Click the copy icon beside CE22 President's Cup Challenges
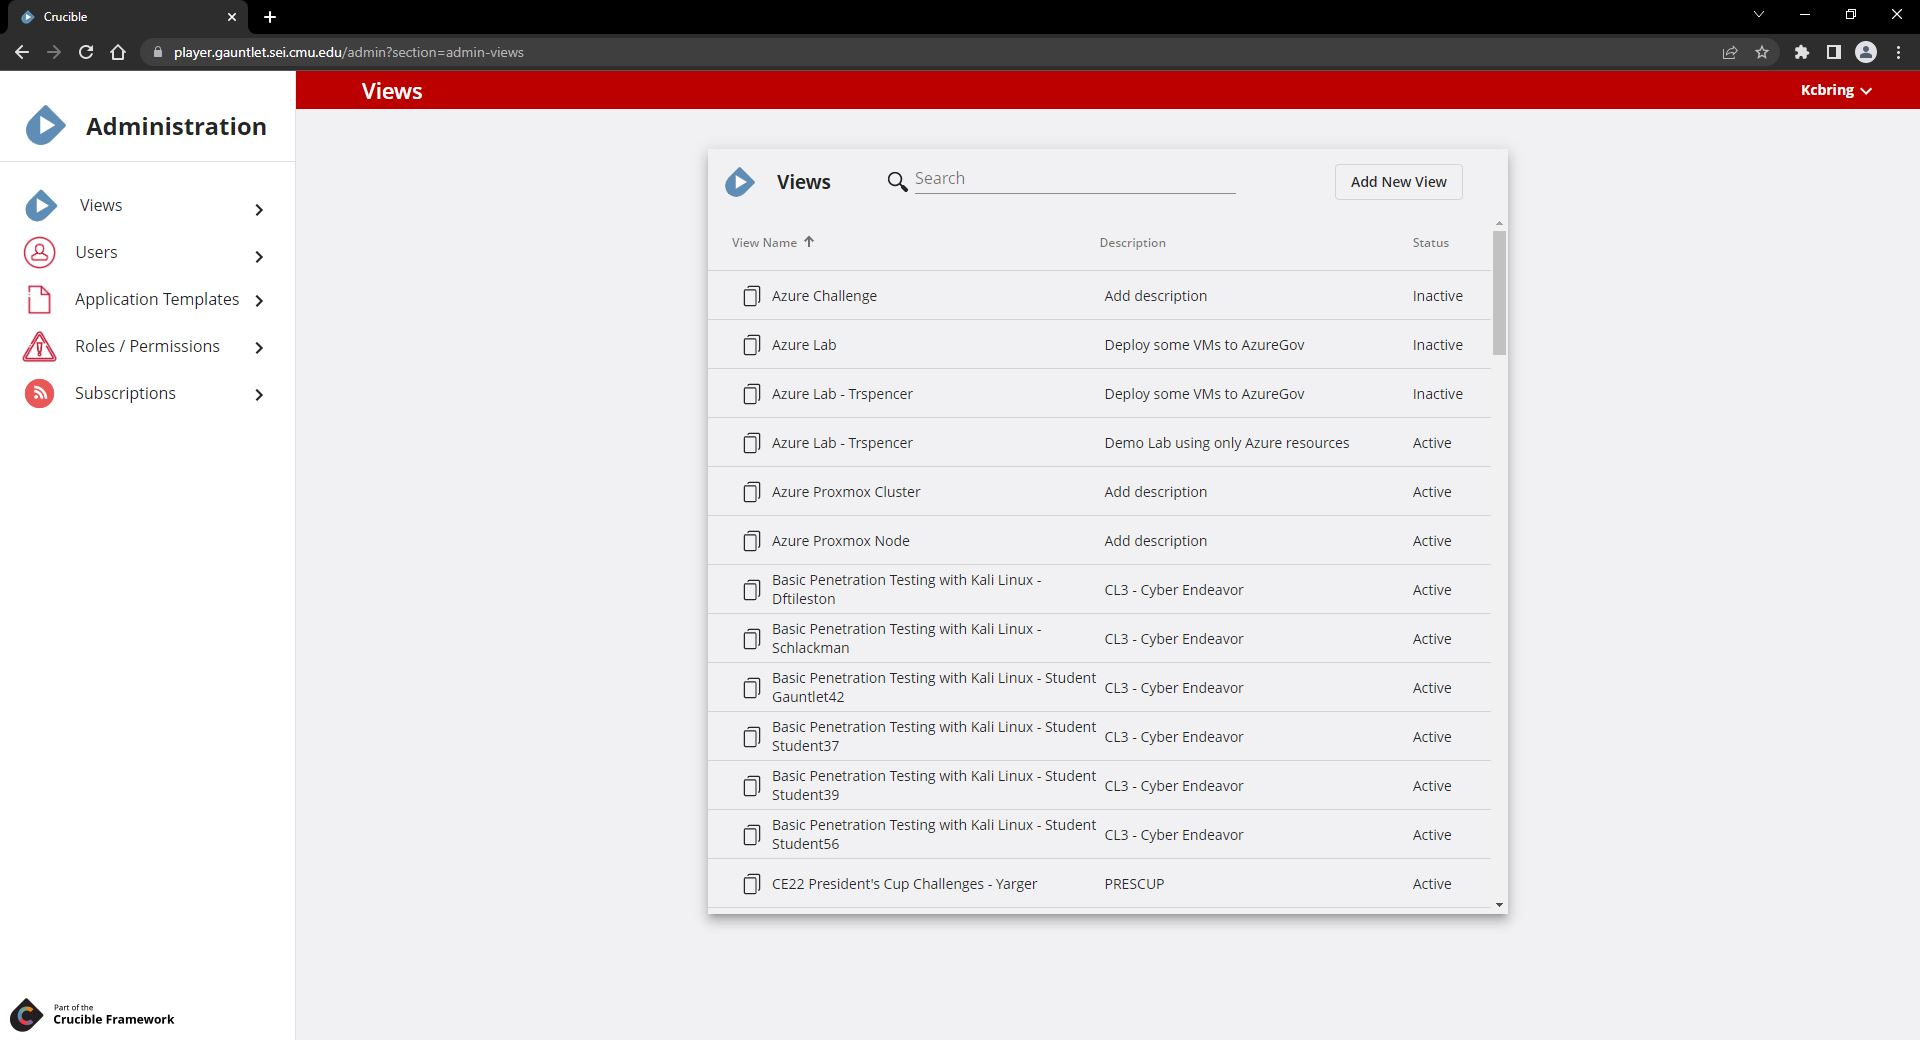Viewport: 1920px width, 1040px height. [751, 884]
